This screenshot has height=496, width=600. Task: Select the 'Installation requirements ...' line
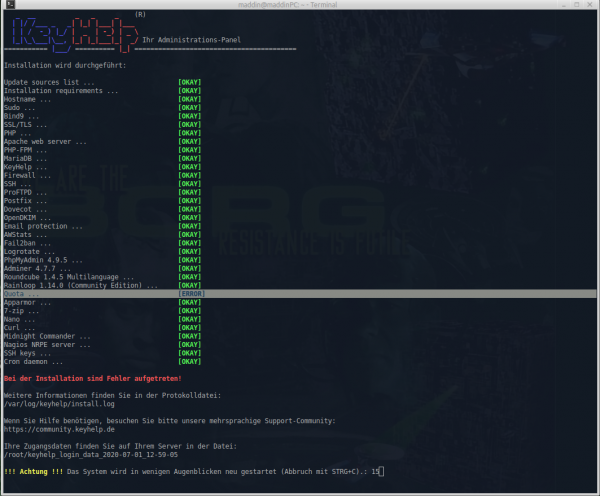[61, 91]
